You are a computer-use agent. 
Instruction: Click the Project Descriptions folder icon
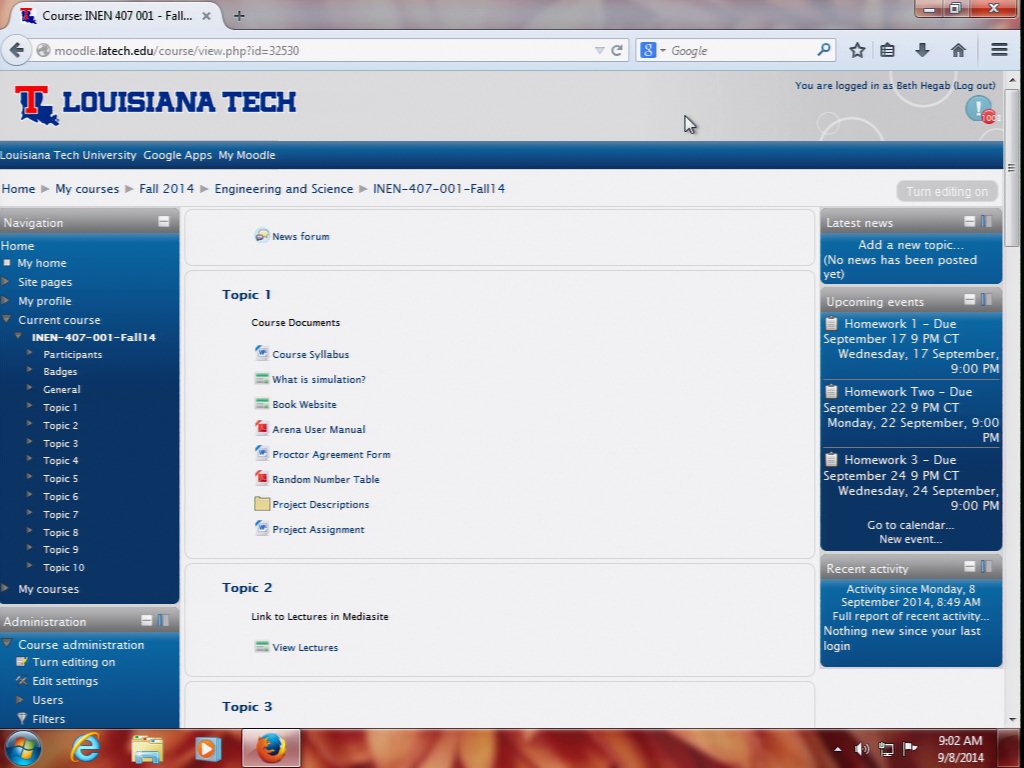point(262,504)
